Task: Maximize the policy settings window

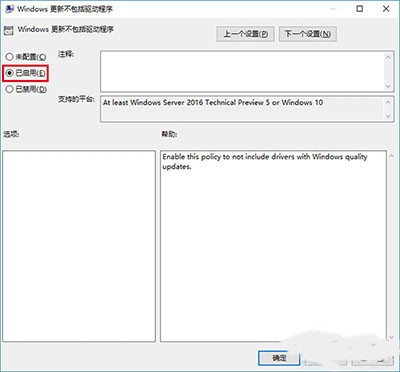Action: click(x=360, y=9)
